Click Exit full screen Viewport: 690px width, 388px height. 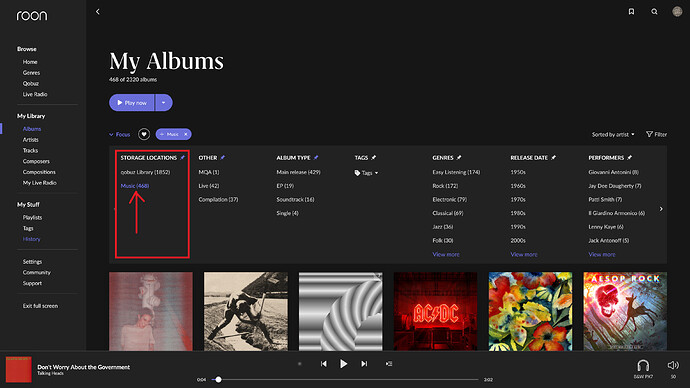[40, 306]
